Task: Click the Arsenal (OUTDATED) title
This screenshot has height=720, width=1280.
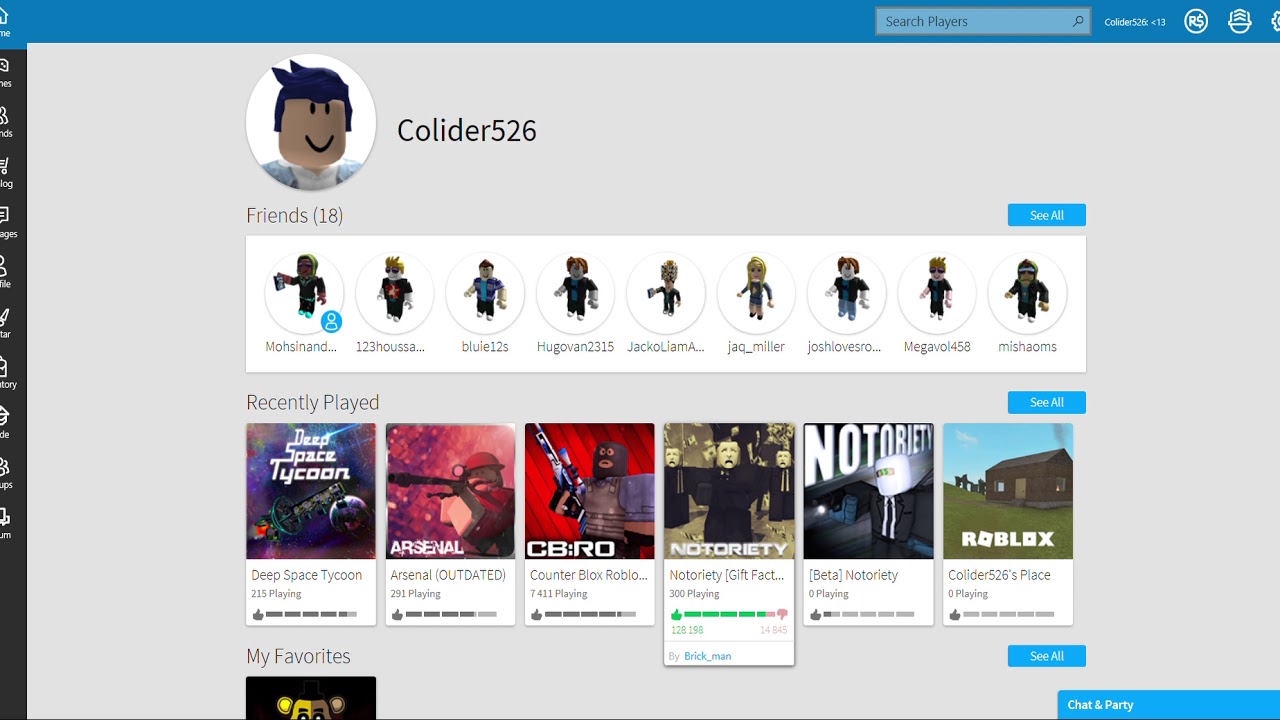Action: coord(448,575)
